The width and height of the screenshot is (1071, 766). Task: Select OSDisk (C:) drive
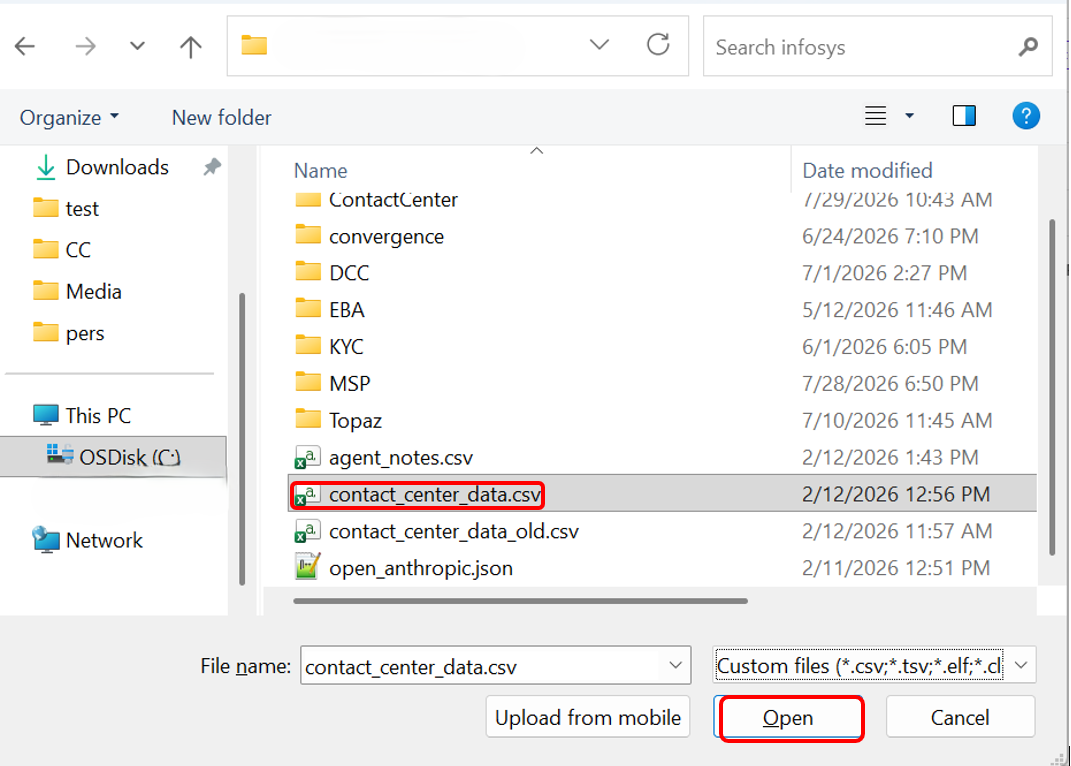113,456
